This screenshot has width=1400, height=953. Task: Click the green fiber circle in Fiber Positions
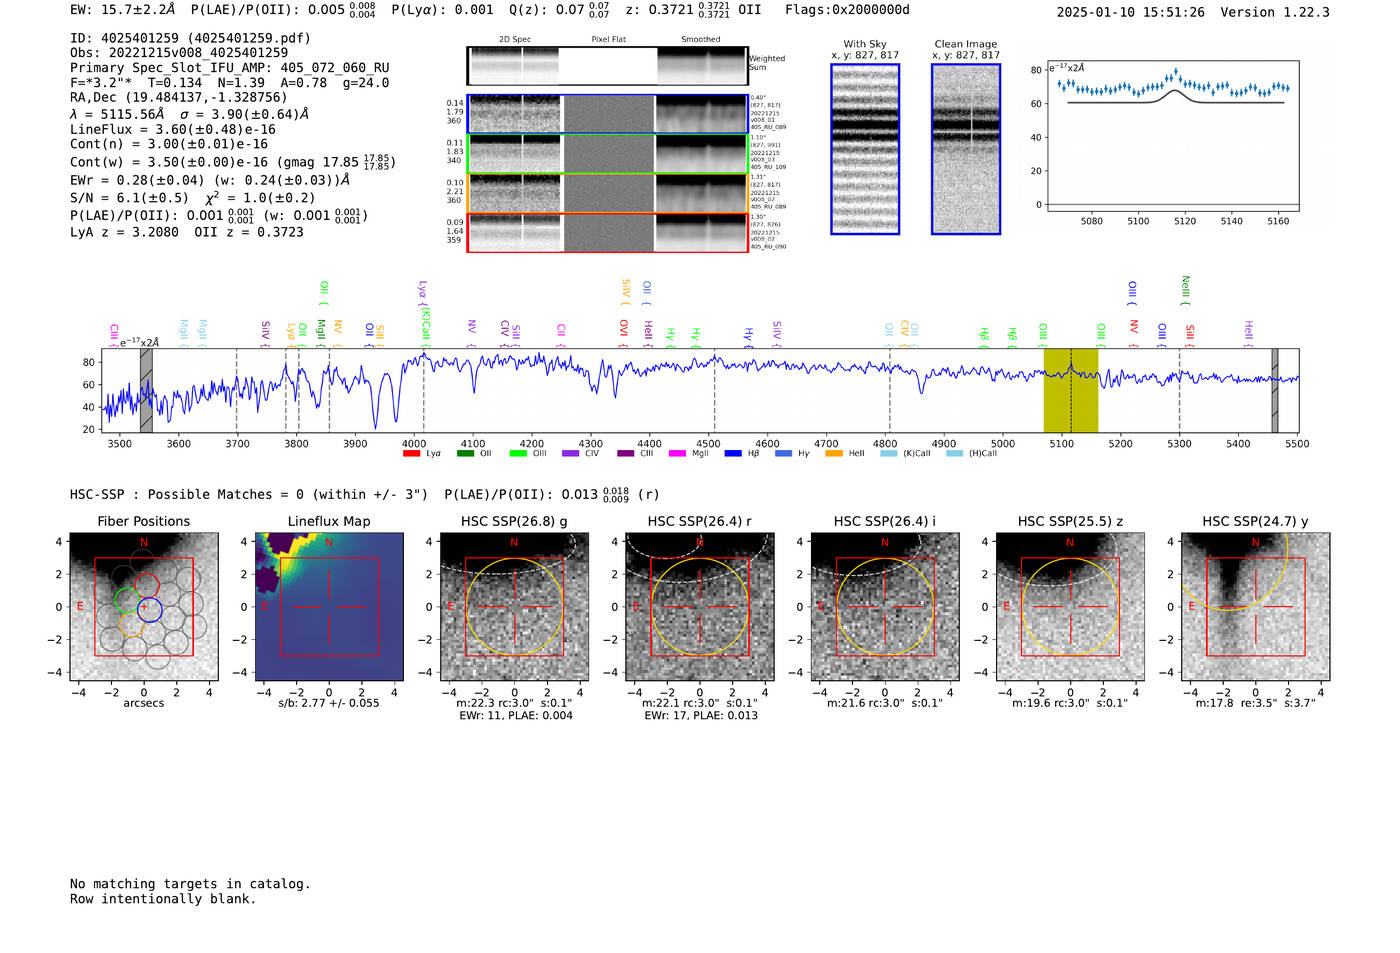(x=126, y=600)
